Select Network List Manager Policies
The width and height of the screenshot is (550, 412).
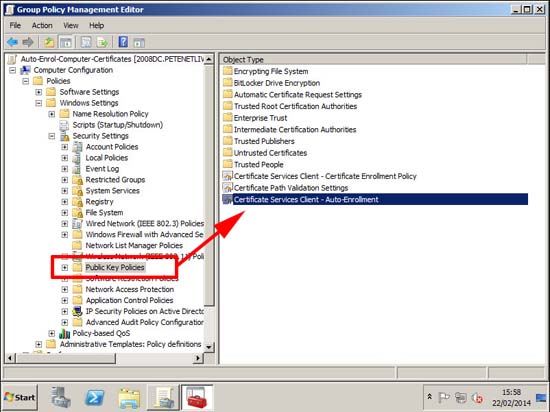click(134, 245)
